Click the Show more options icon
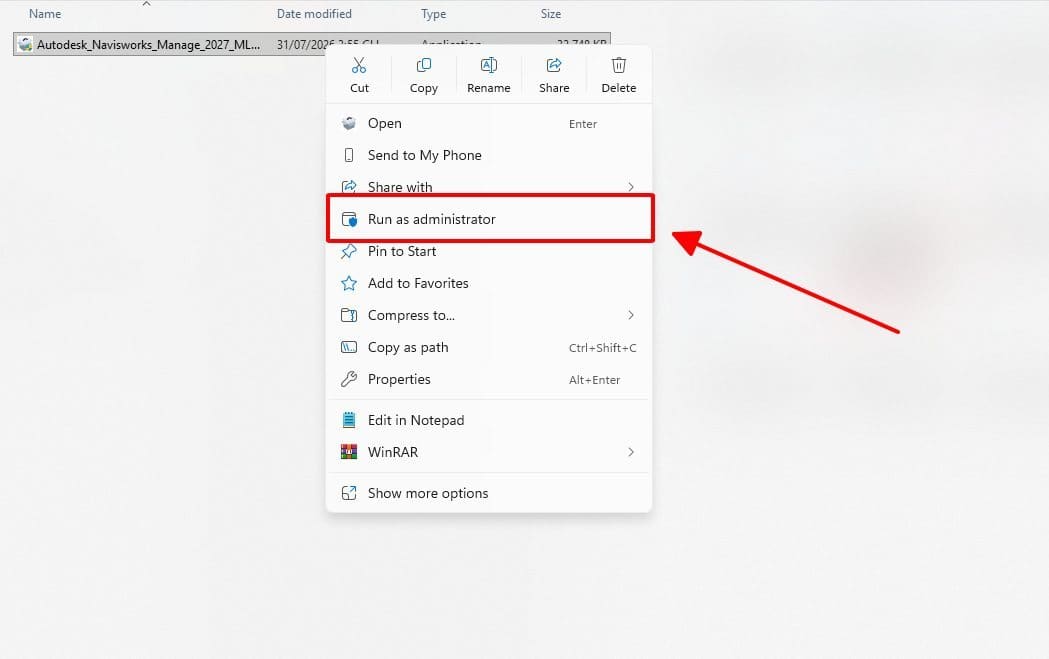 349,493
